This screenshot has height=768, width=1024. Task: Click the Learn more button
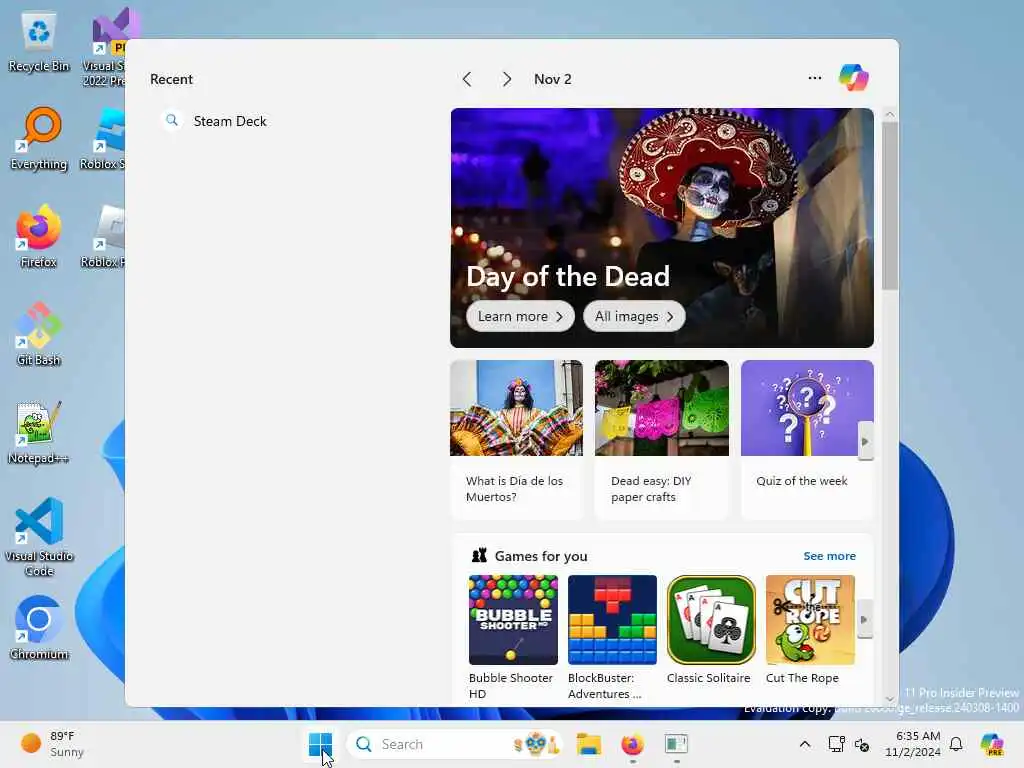pyautogui.click(x=520, y=316)
